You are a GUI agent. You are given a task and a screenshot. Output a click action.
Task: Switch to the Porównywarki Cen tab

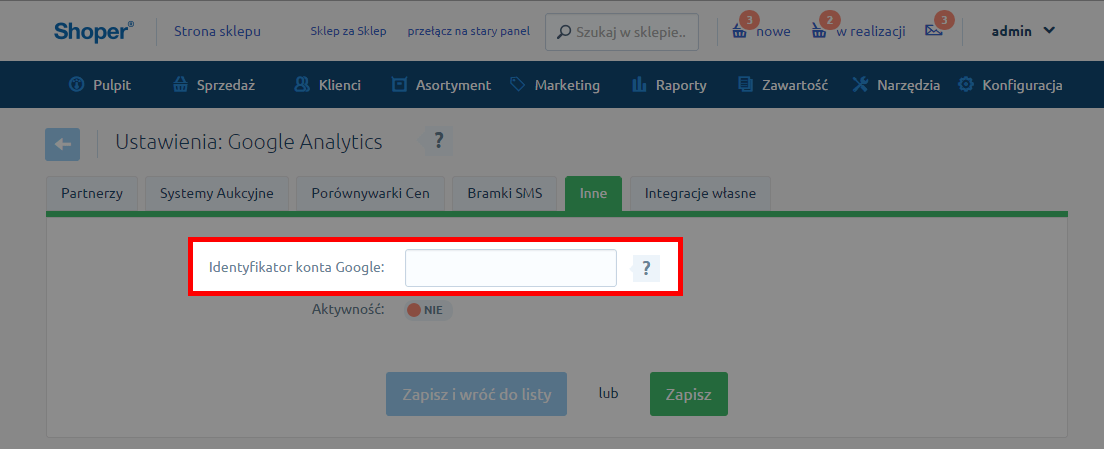[x=370, y=194]
